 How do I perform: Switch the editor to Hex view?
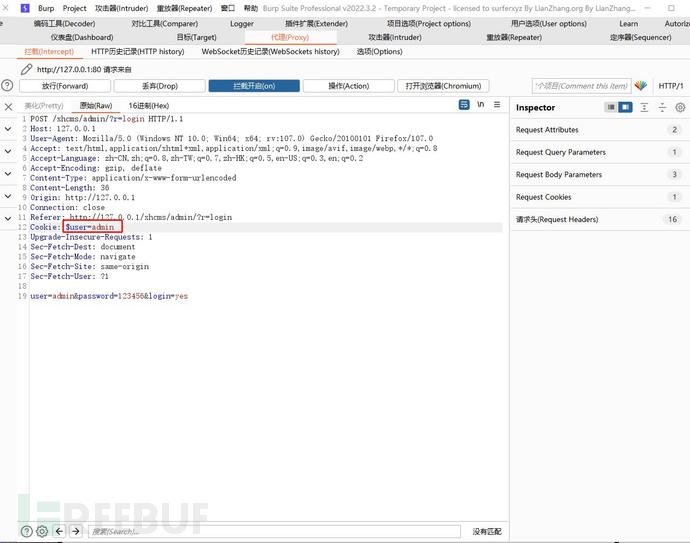pos(149,106)
